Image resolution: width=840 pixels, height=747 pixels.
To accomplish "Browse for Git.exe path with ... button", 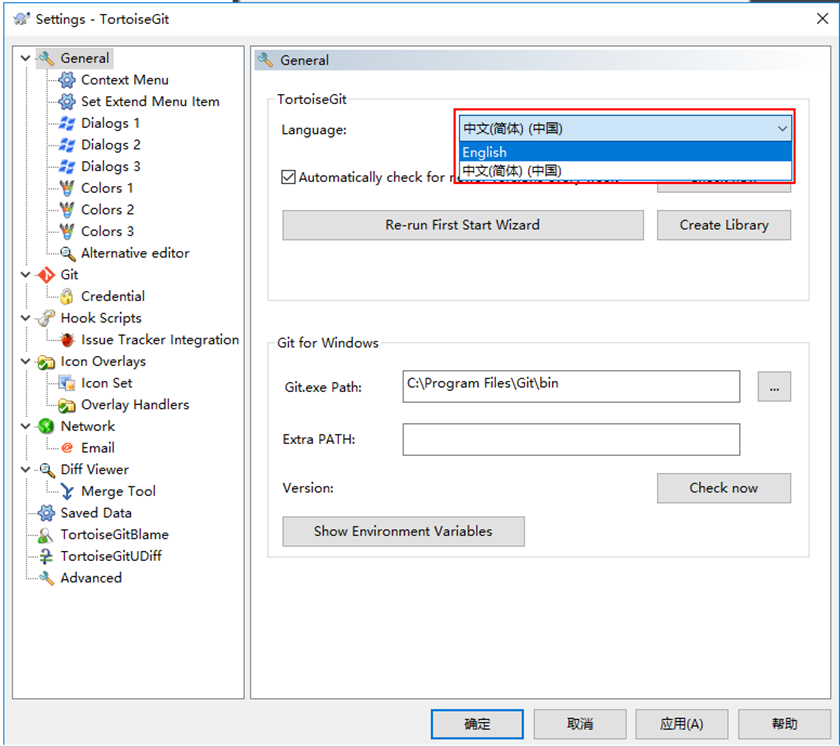I will [774, 386].
